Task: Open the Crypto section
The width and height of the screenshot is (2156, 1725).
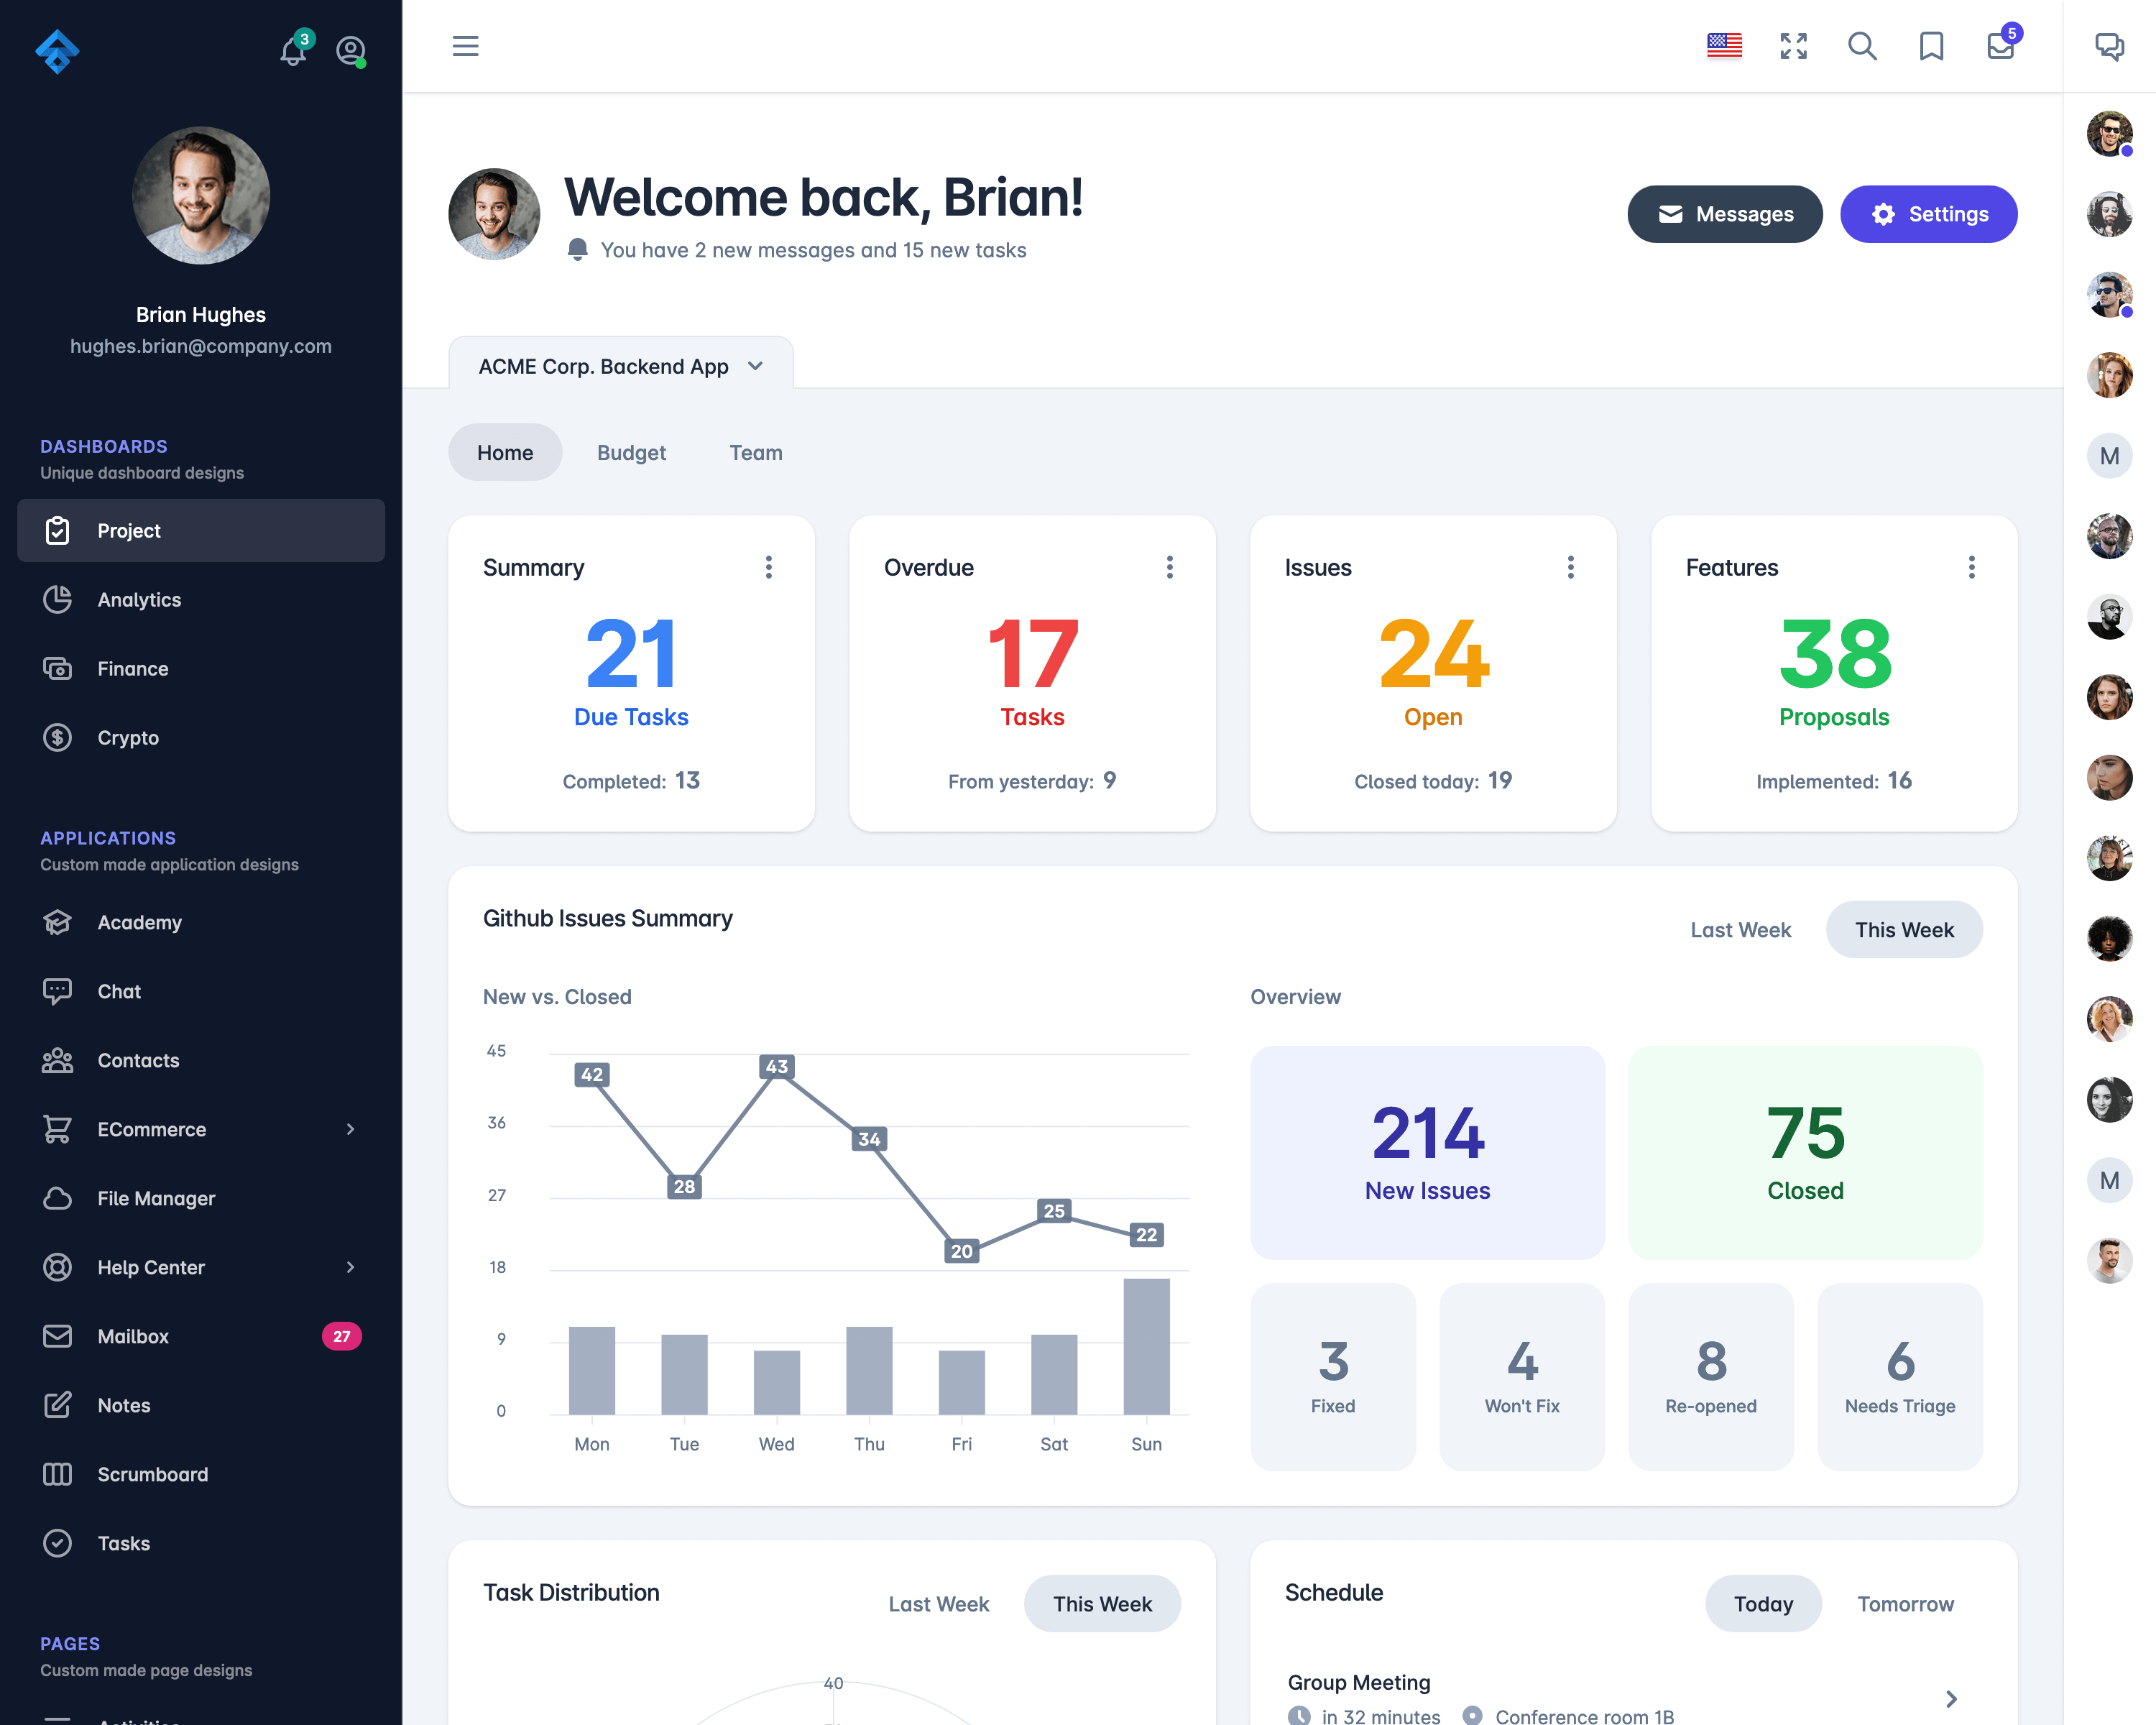Action: [x=129, y=737]
